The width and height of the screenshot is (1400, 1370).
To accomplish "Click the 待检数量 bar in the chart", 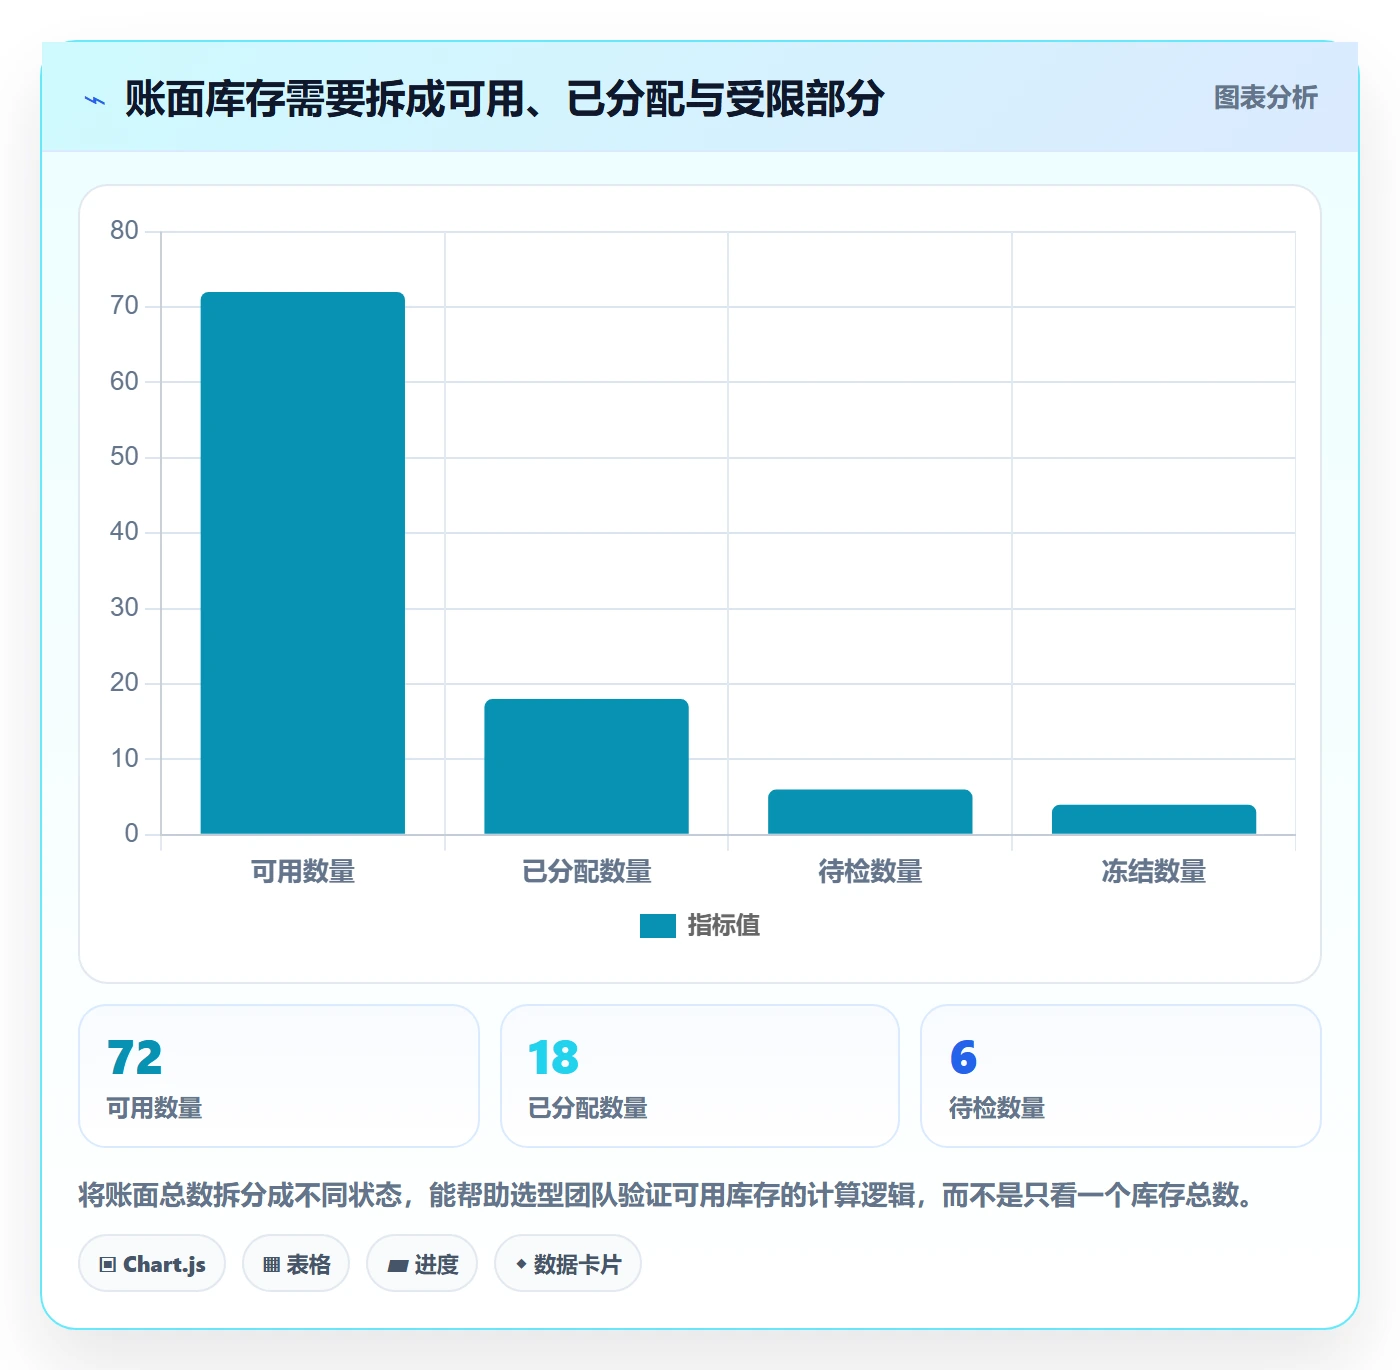I will coord(870,812).
